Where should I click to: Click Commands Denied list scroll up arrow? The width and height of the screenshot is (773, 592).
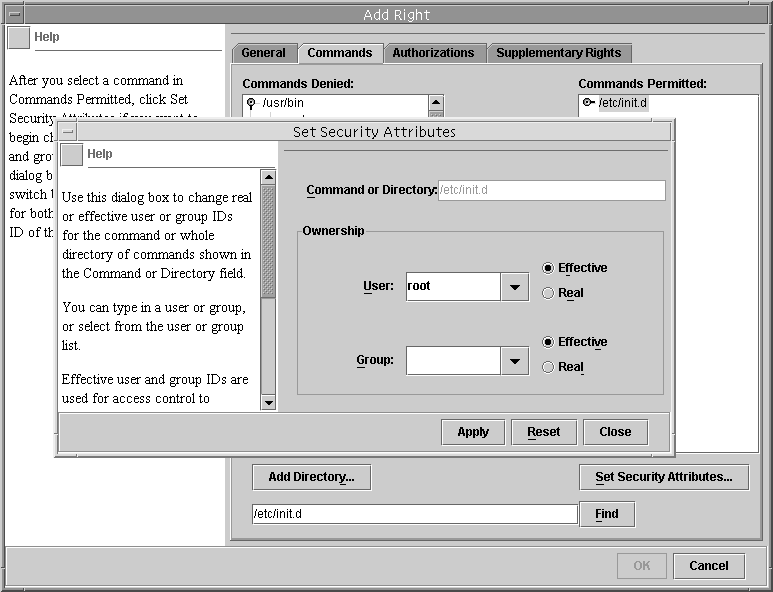pos(436,102)
